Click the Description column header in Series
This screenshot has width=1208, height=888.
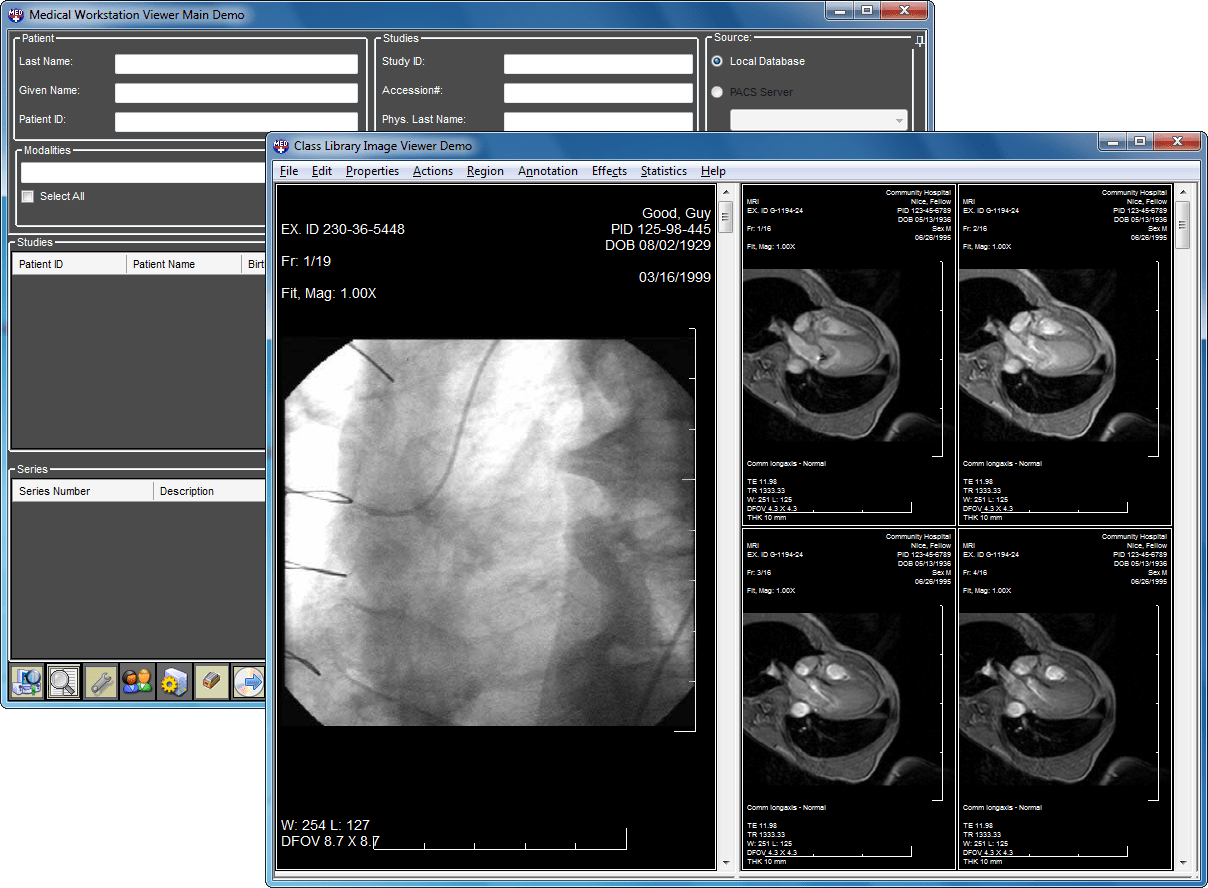209,491
